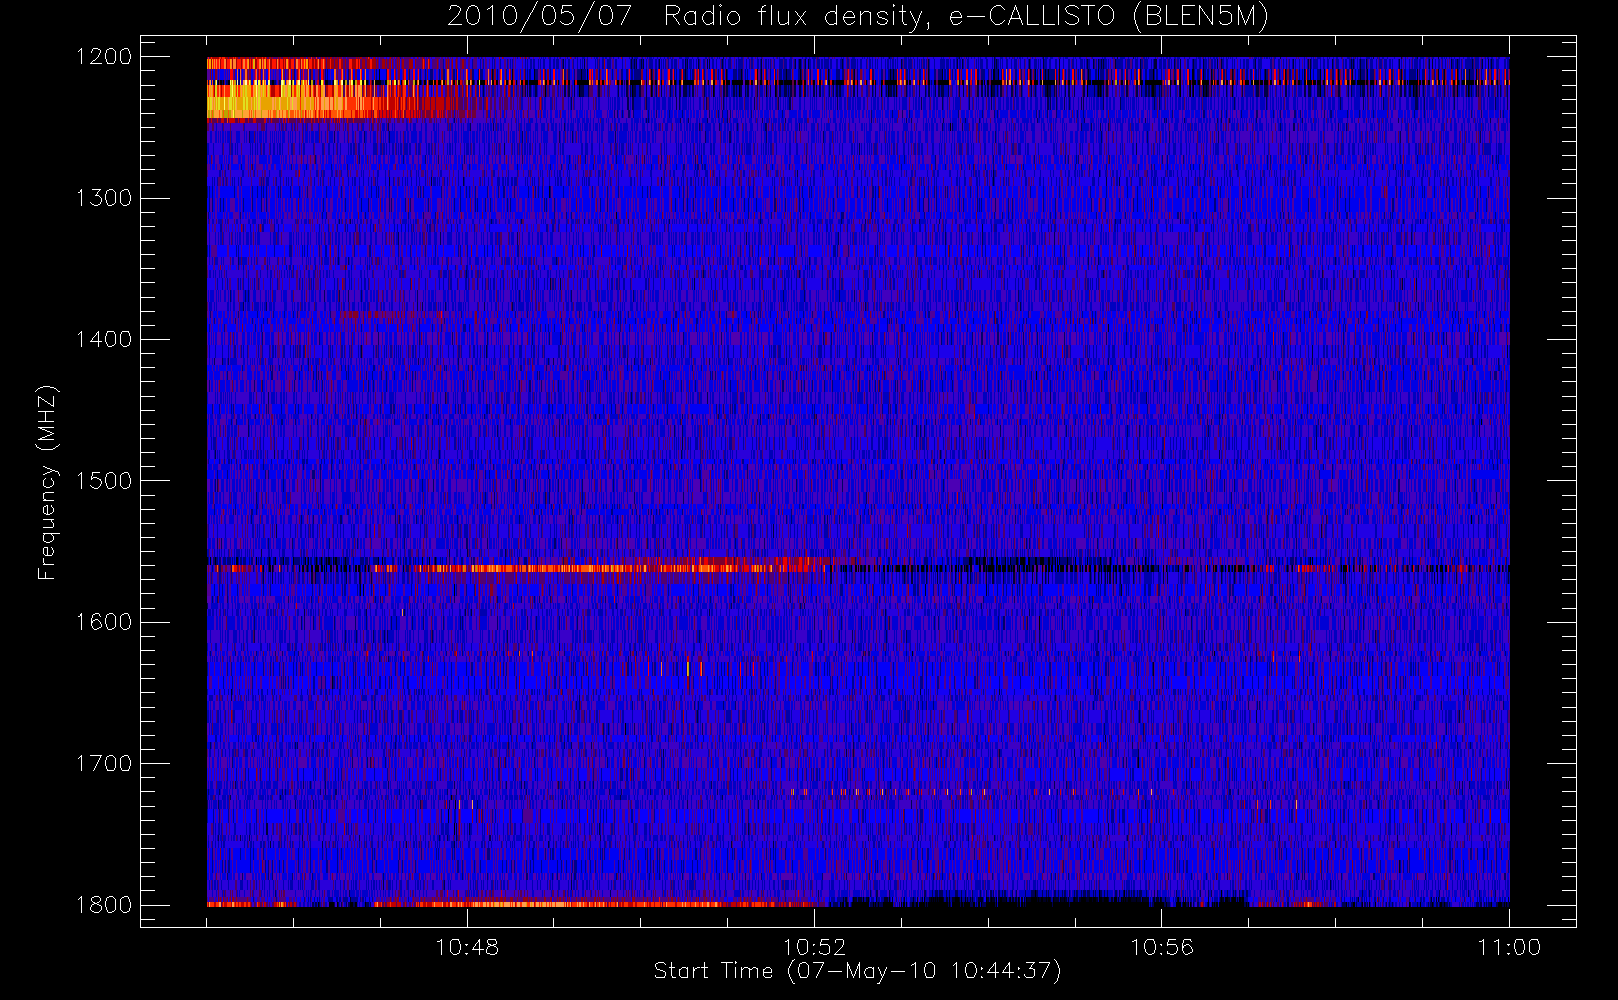Click the plot title '2010/05/07 Radio flux density, e-CALLISTO (BLEN5M)'

pos(858,16)
